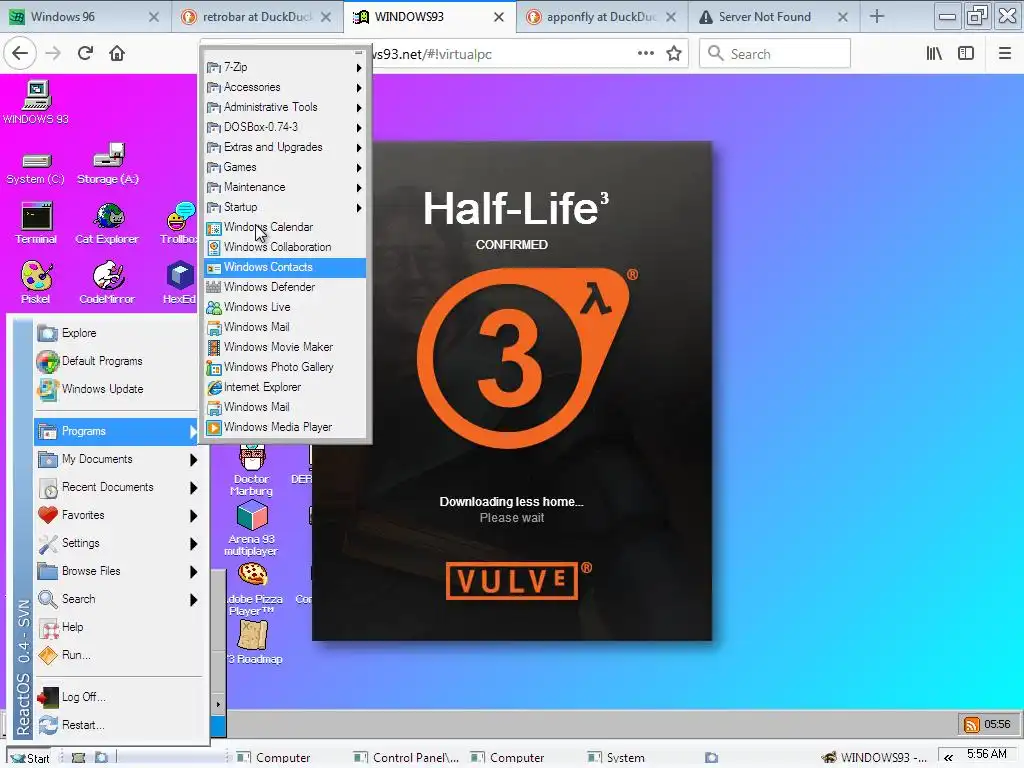The image size is (1024, 768).
Task: Open the HexEd cube icon
Action: click(180, 282)
